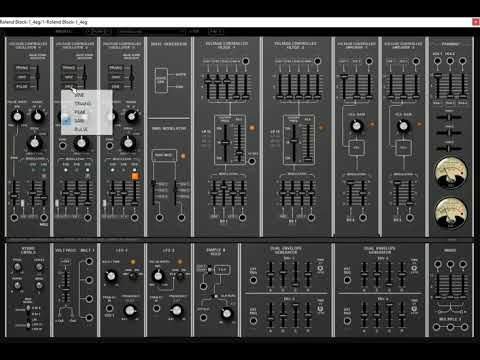Click oscillator 1's TRIANG waveform label

[x=22, y=68]
